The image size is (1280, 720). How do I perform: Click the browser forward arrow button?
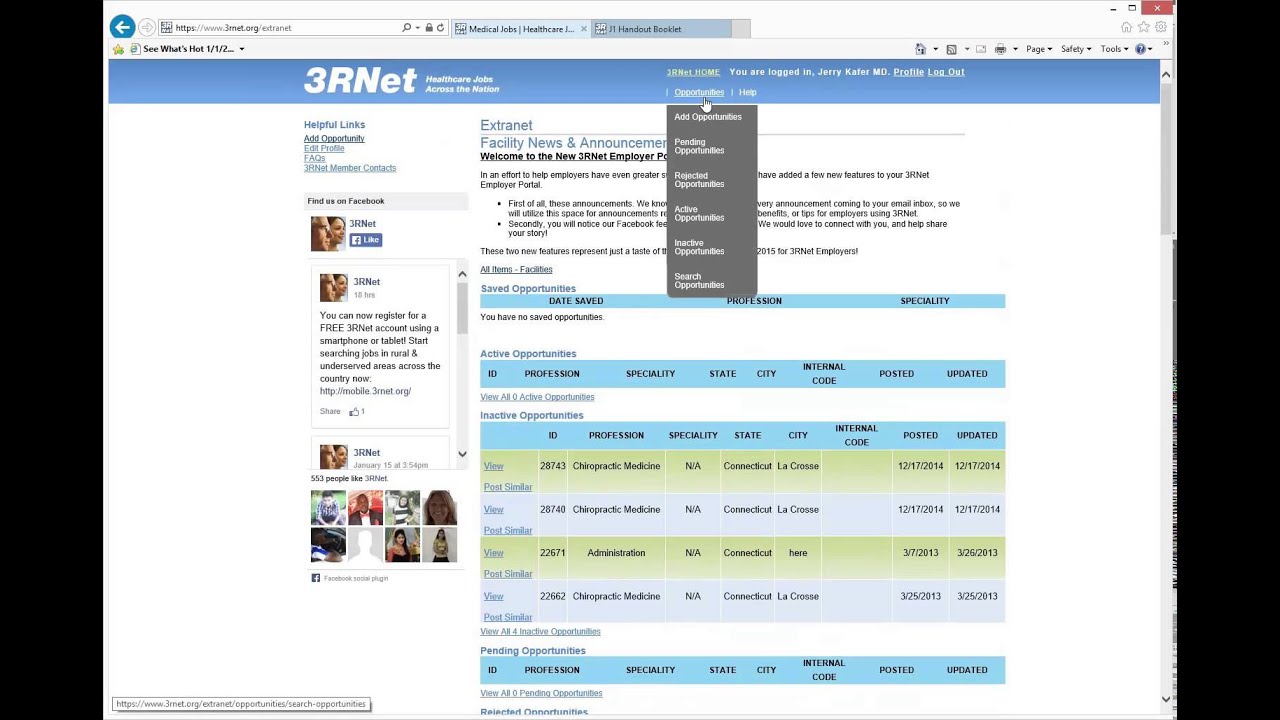[x=147, y=28]
